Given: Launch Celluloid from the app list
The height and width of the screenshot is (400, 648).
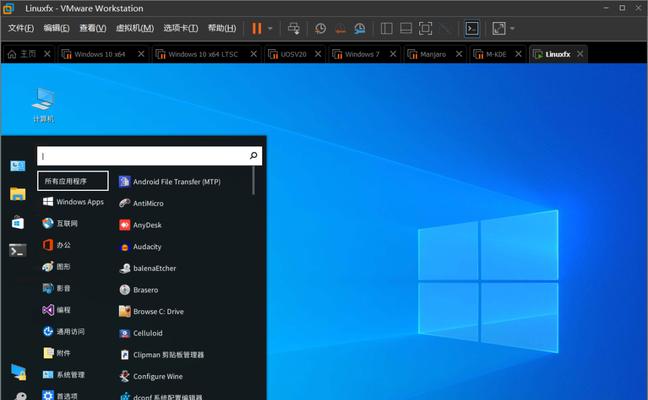Looking at the screenshot, I should click(141, 333).
